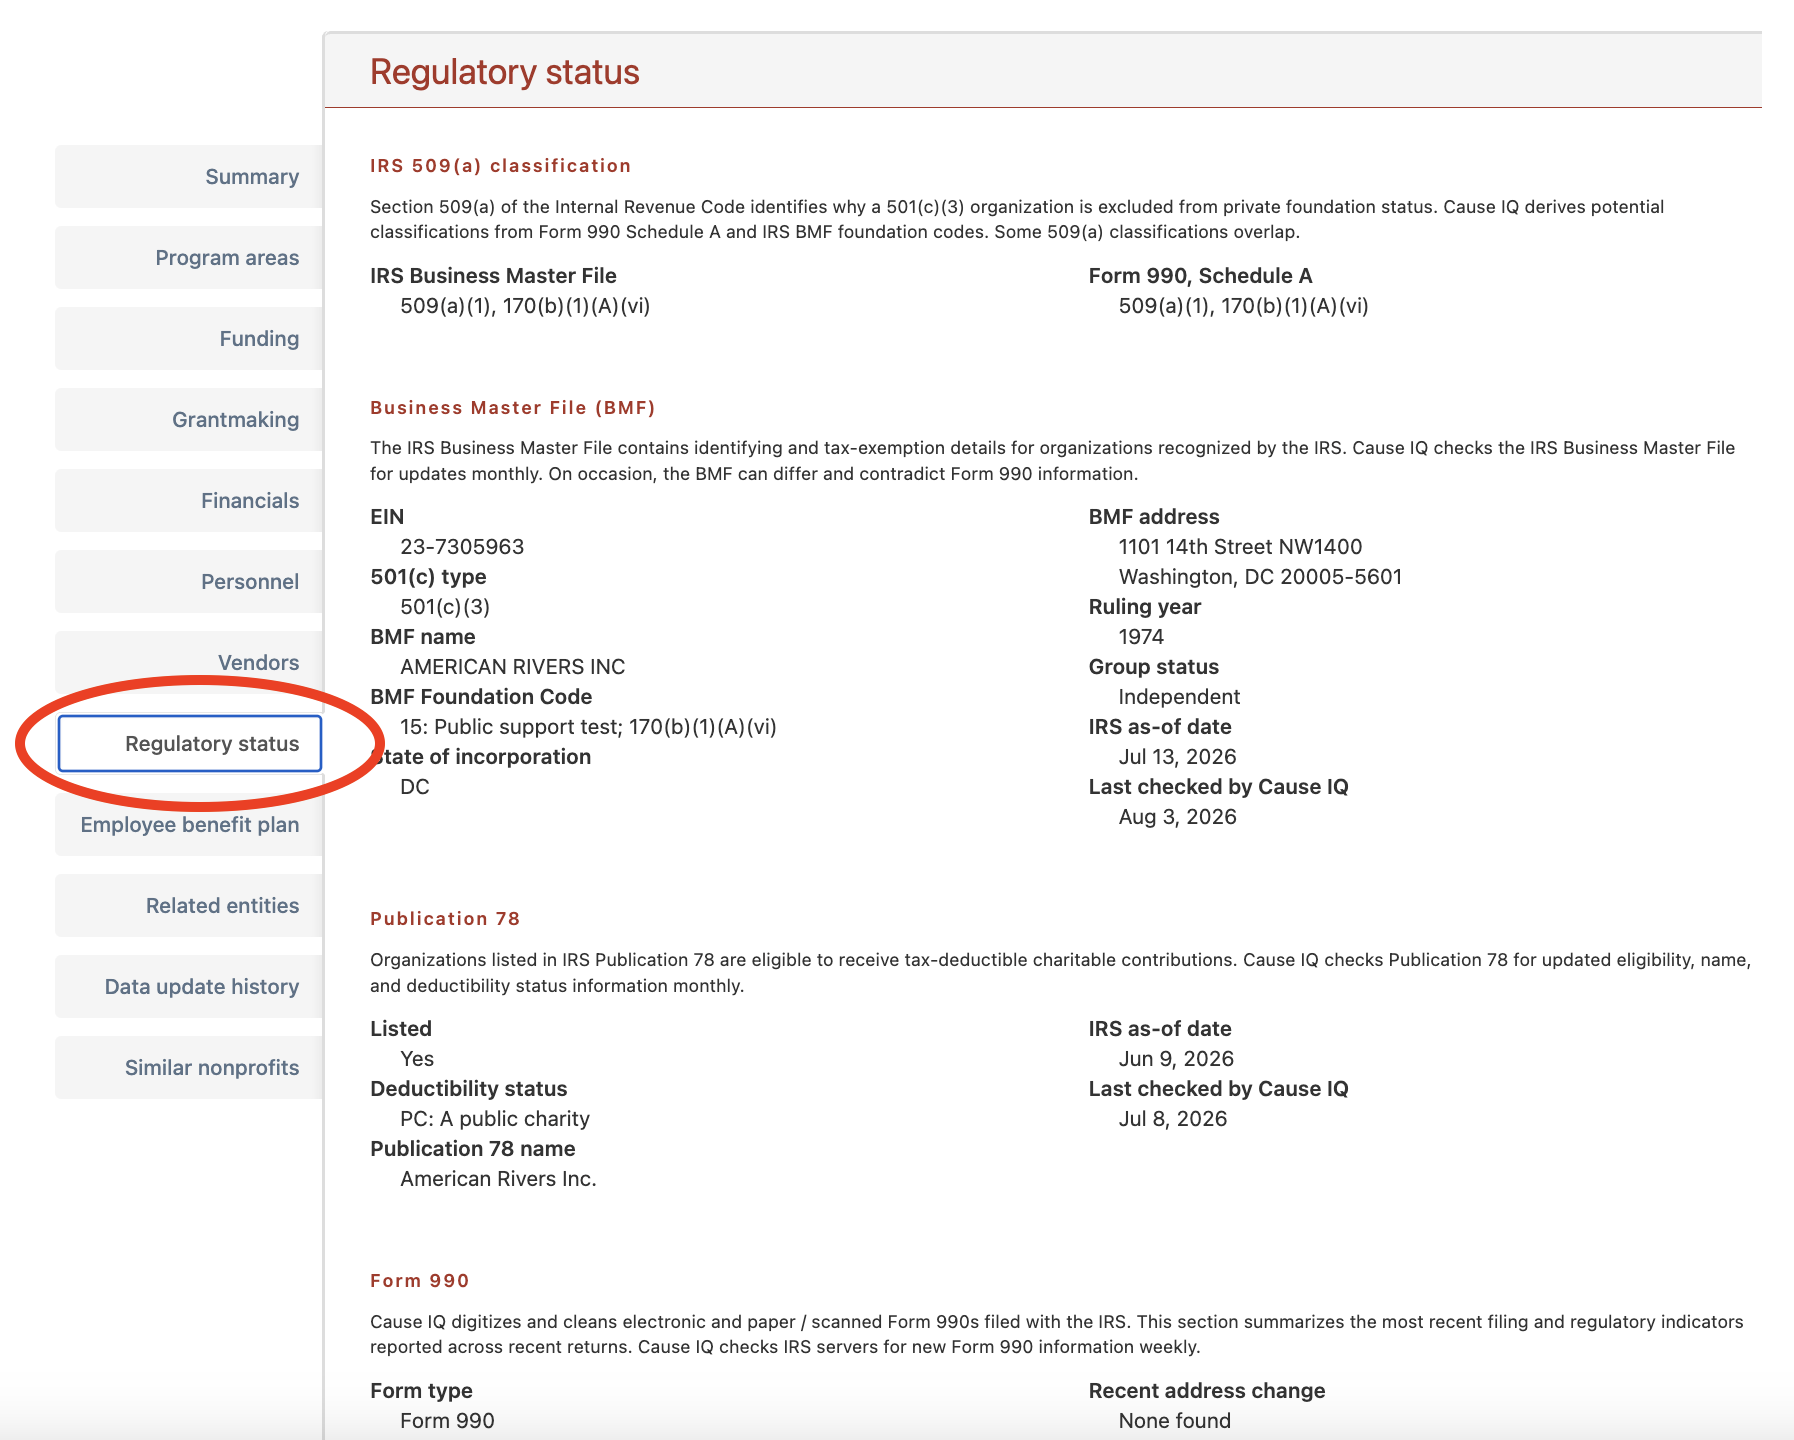Click the Washington, DC 20005-5601 line

point(1260,577)
